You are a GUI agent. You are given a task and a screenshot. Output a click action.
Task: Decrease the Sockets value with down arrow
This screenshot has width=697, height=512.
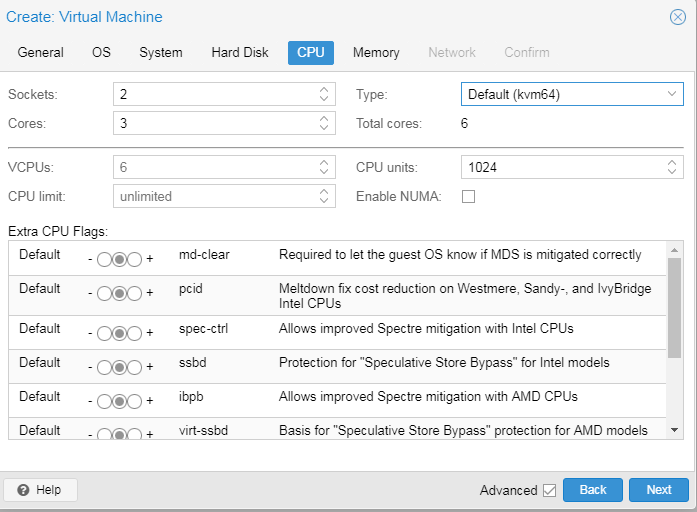coord(324,99)
